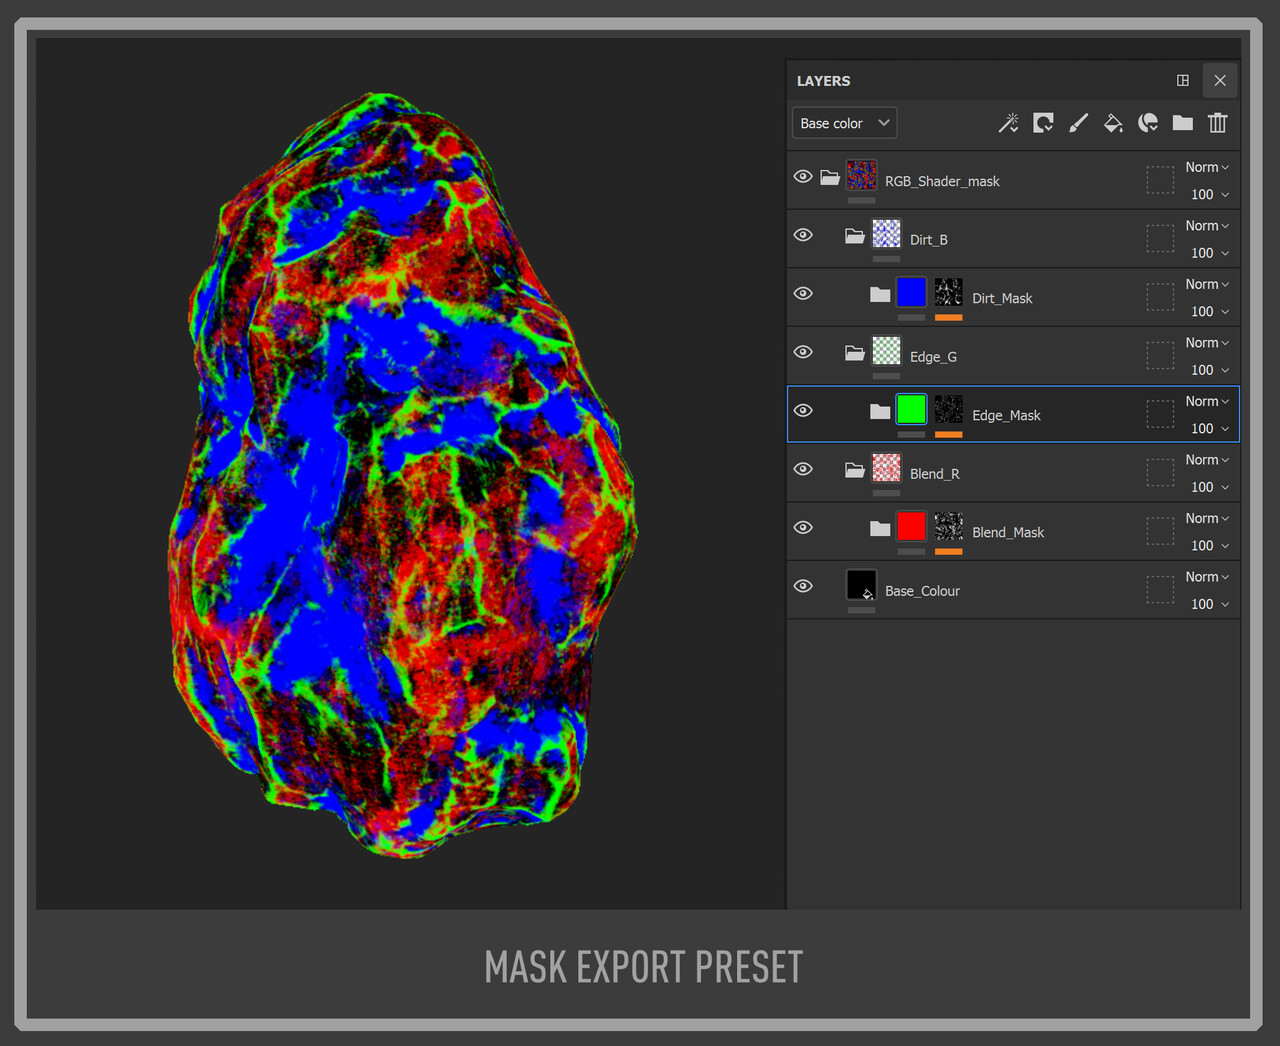Click the LAYERS panel title

point(823,81)
